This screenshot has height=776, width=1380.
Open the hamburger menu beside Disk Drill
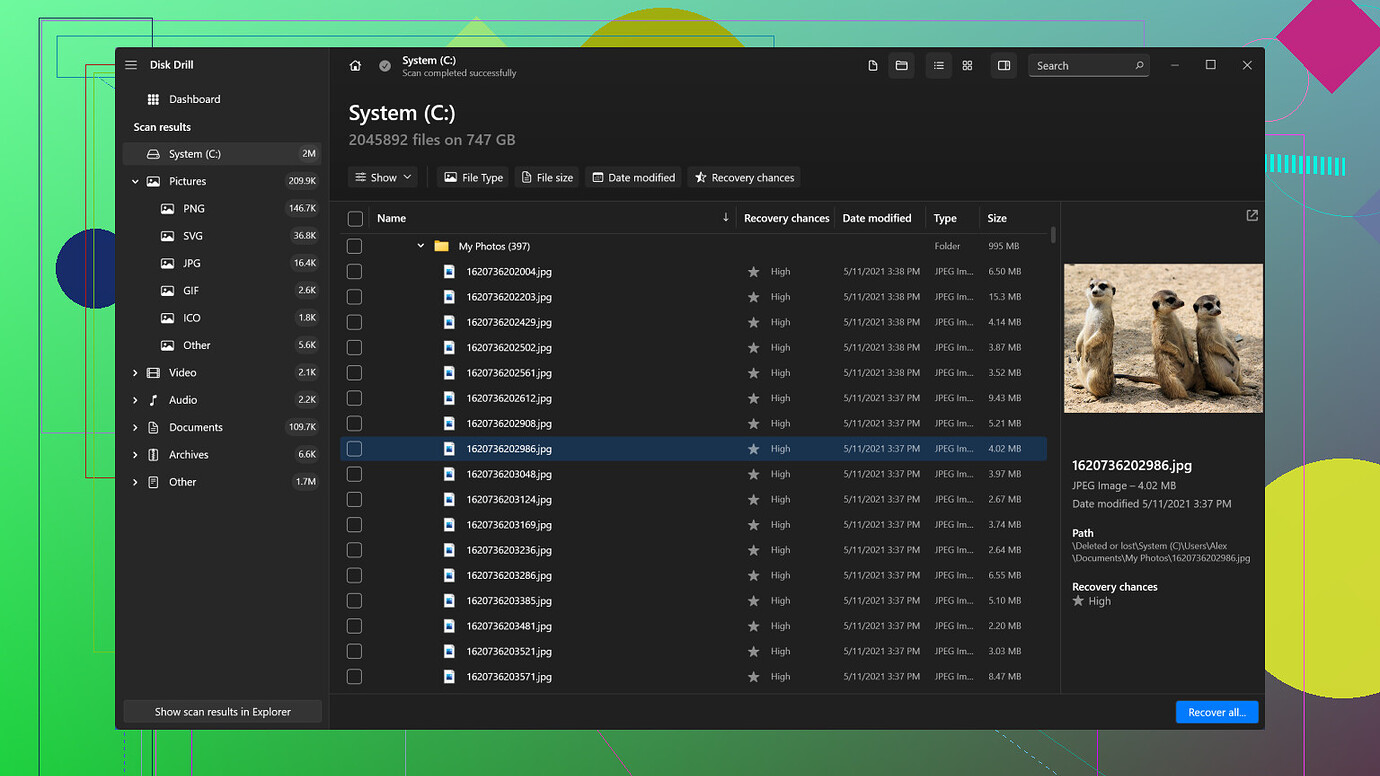131,65
